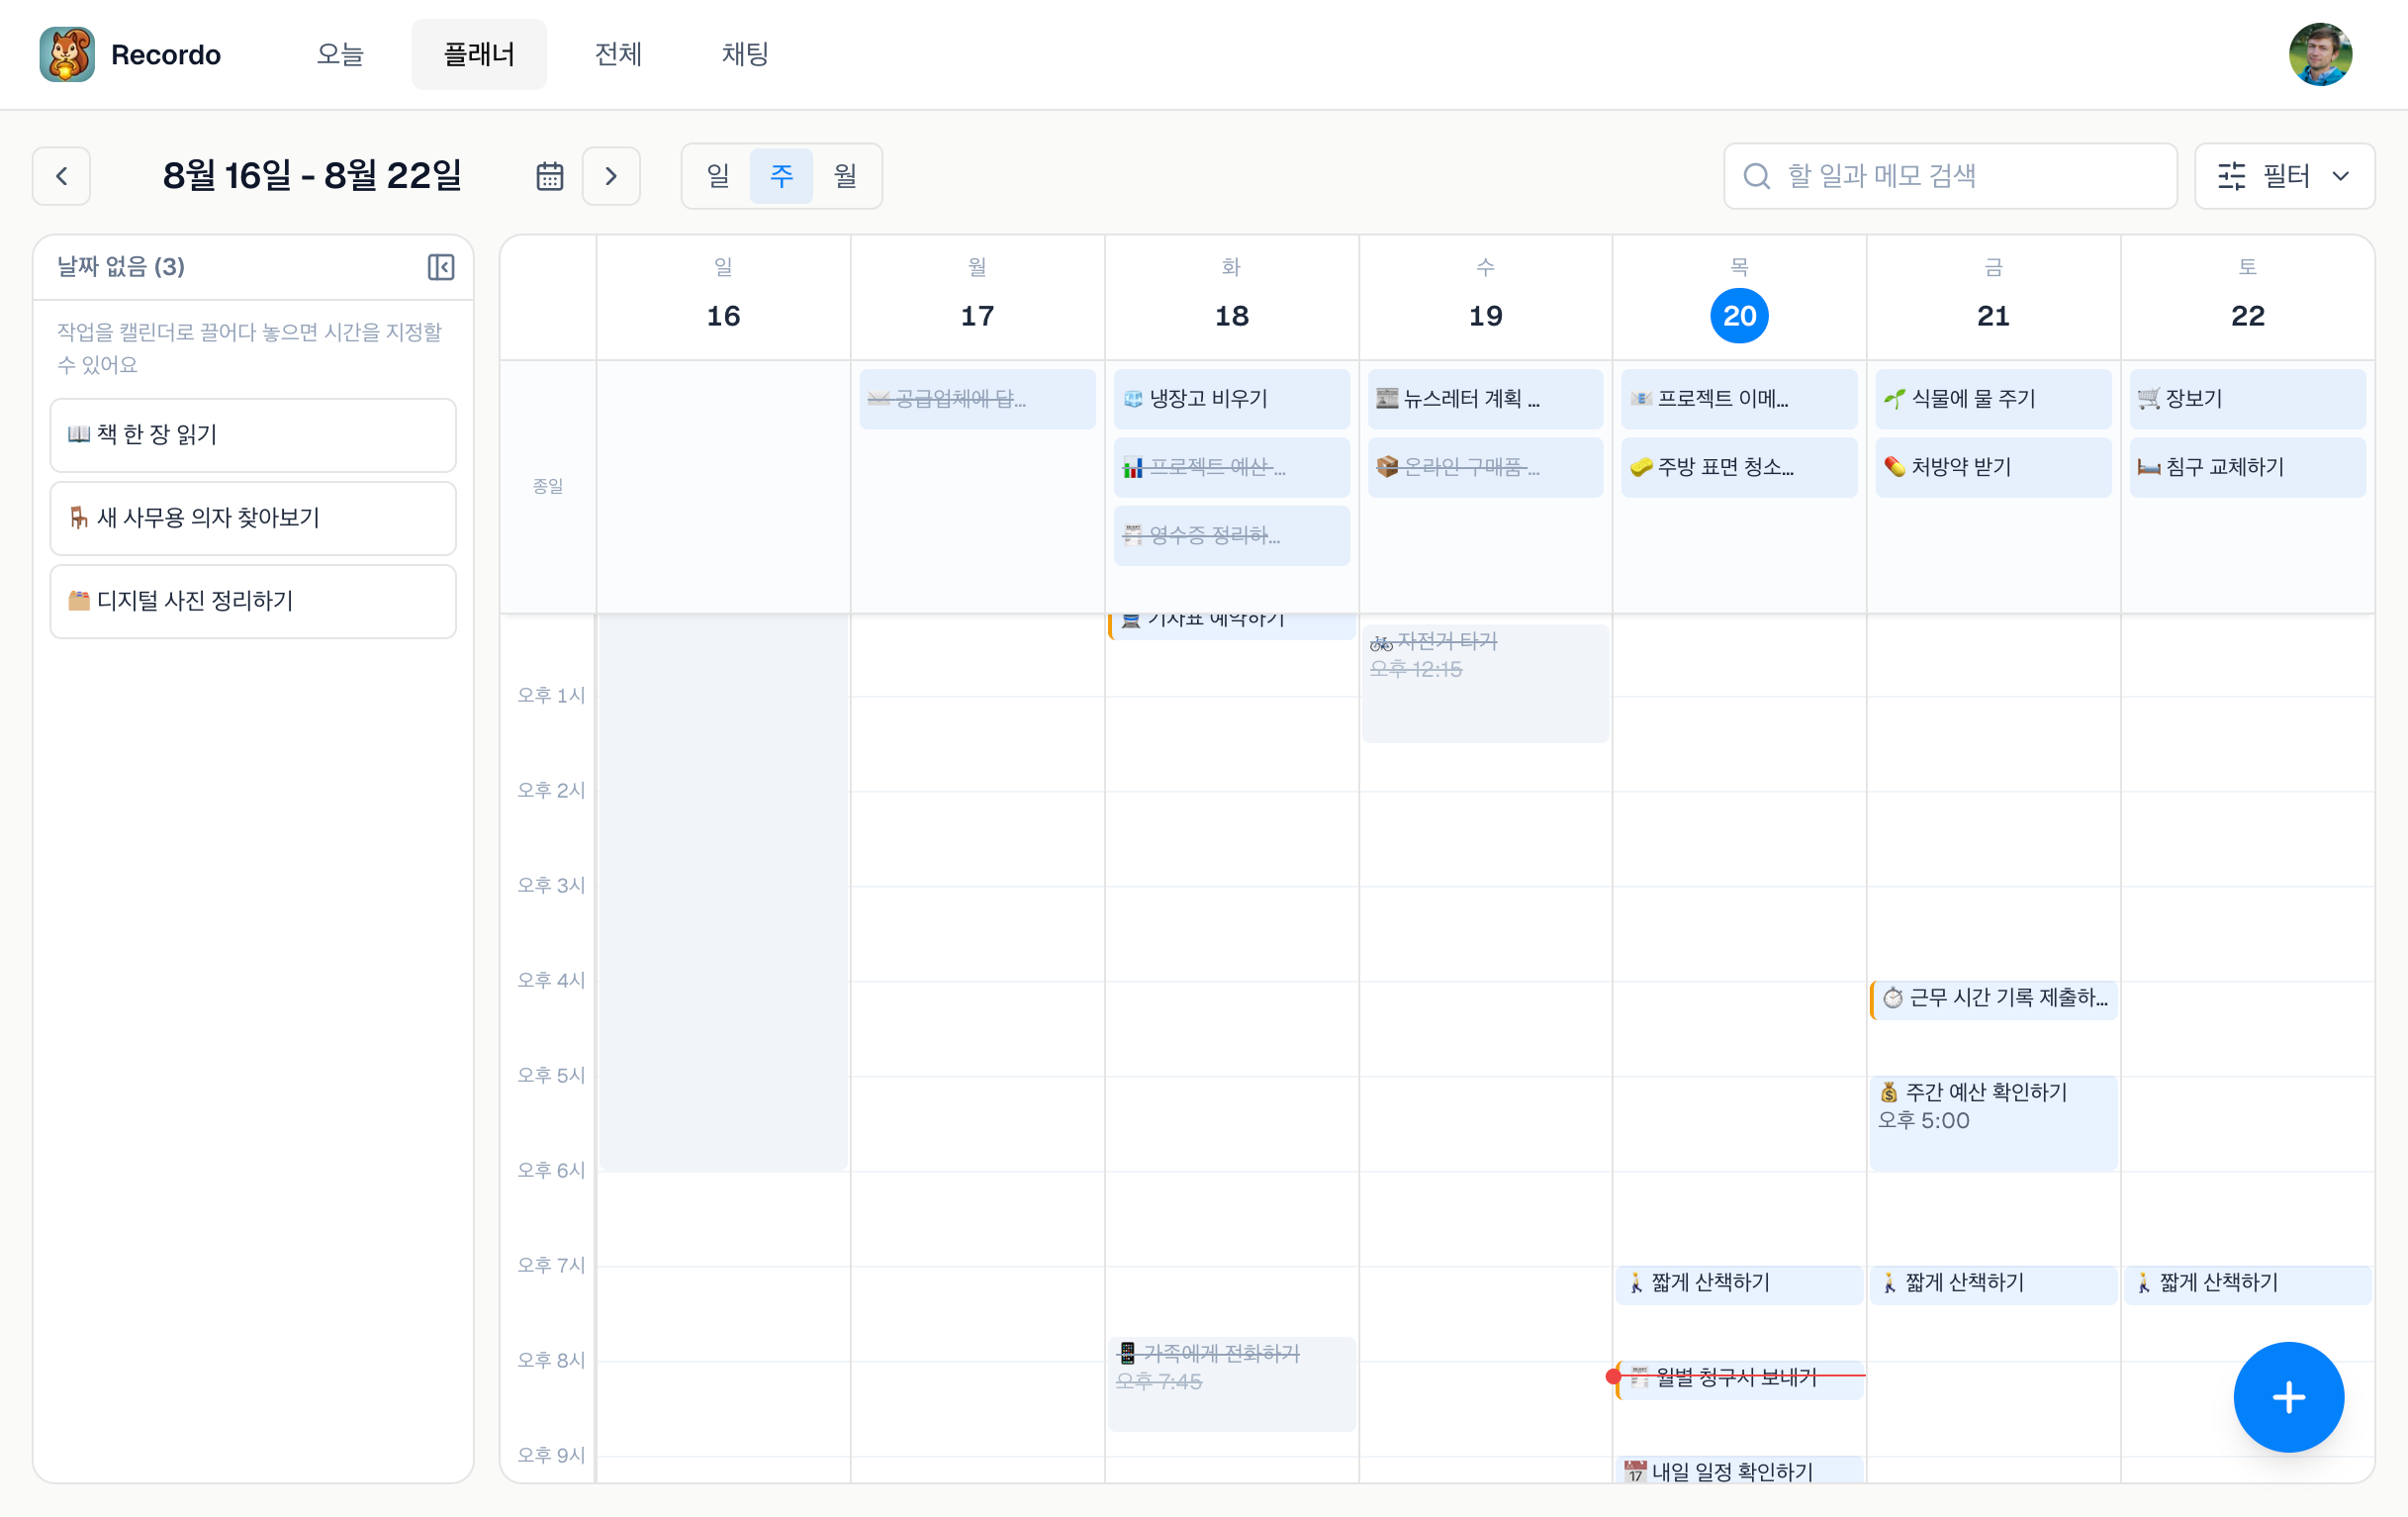Open crossed-out 온라인 구매품 task
The image size is (2408, 1517).
[x=1485, y=467]
